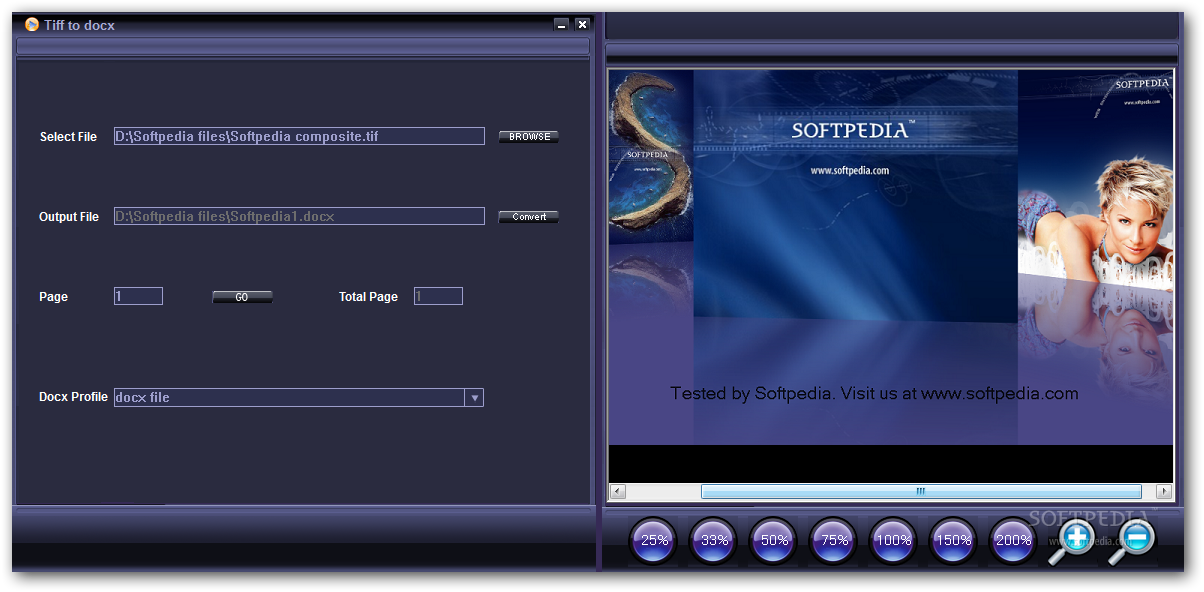1204x592 pixels.
Task: Set preview zoom to 200%
Action: tap(1014, 540)
